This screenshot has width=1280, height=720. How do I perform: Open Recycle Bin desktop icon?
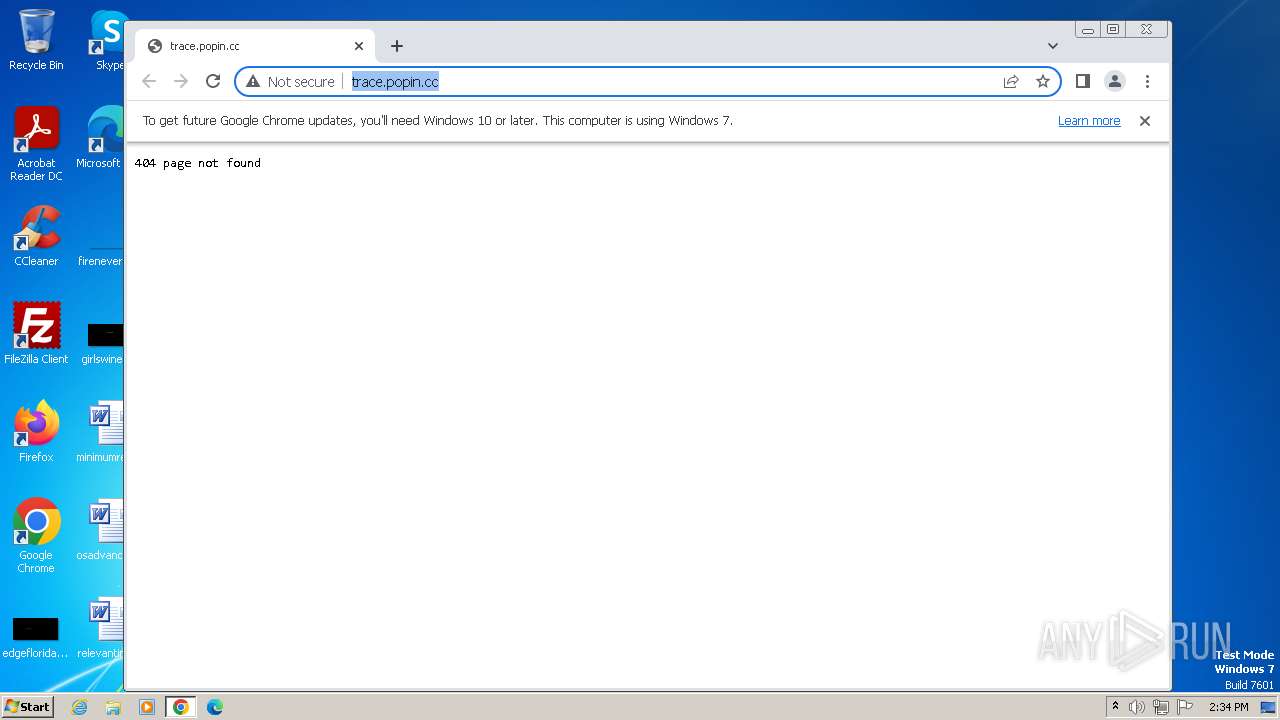[36, 40]
